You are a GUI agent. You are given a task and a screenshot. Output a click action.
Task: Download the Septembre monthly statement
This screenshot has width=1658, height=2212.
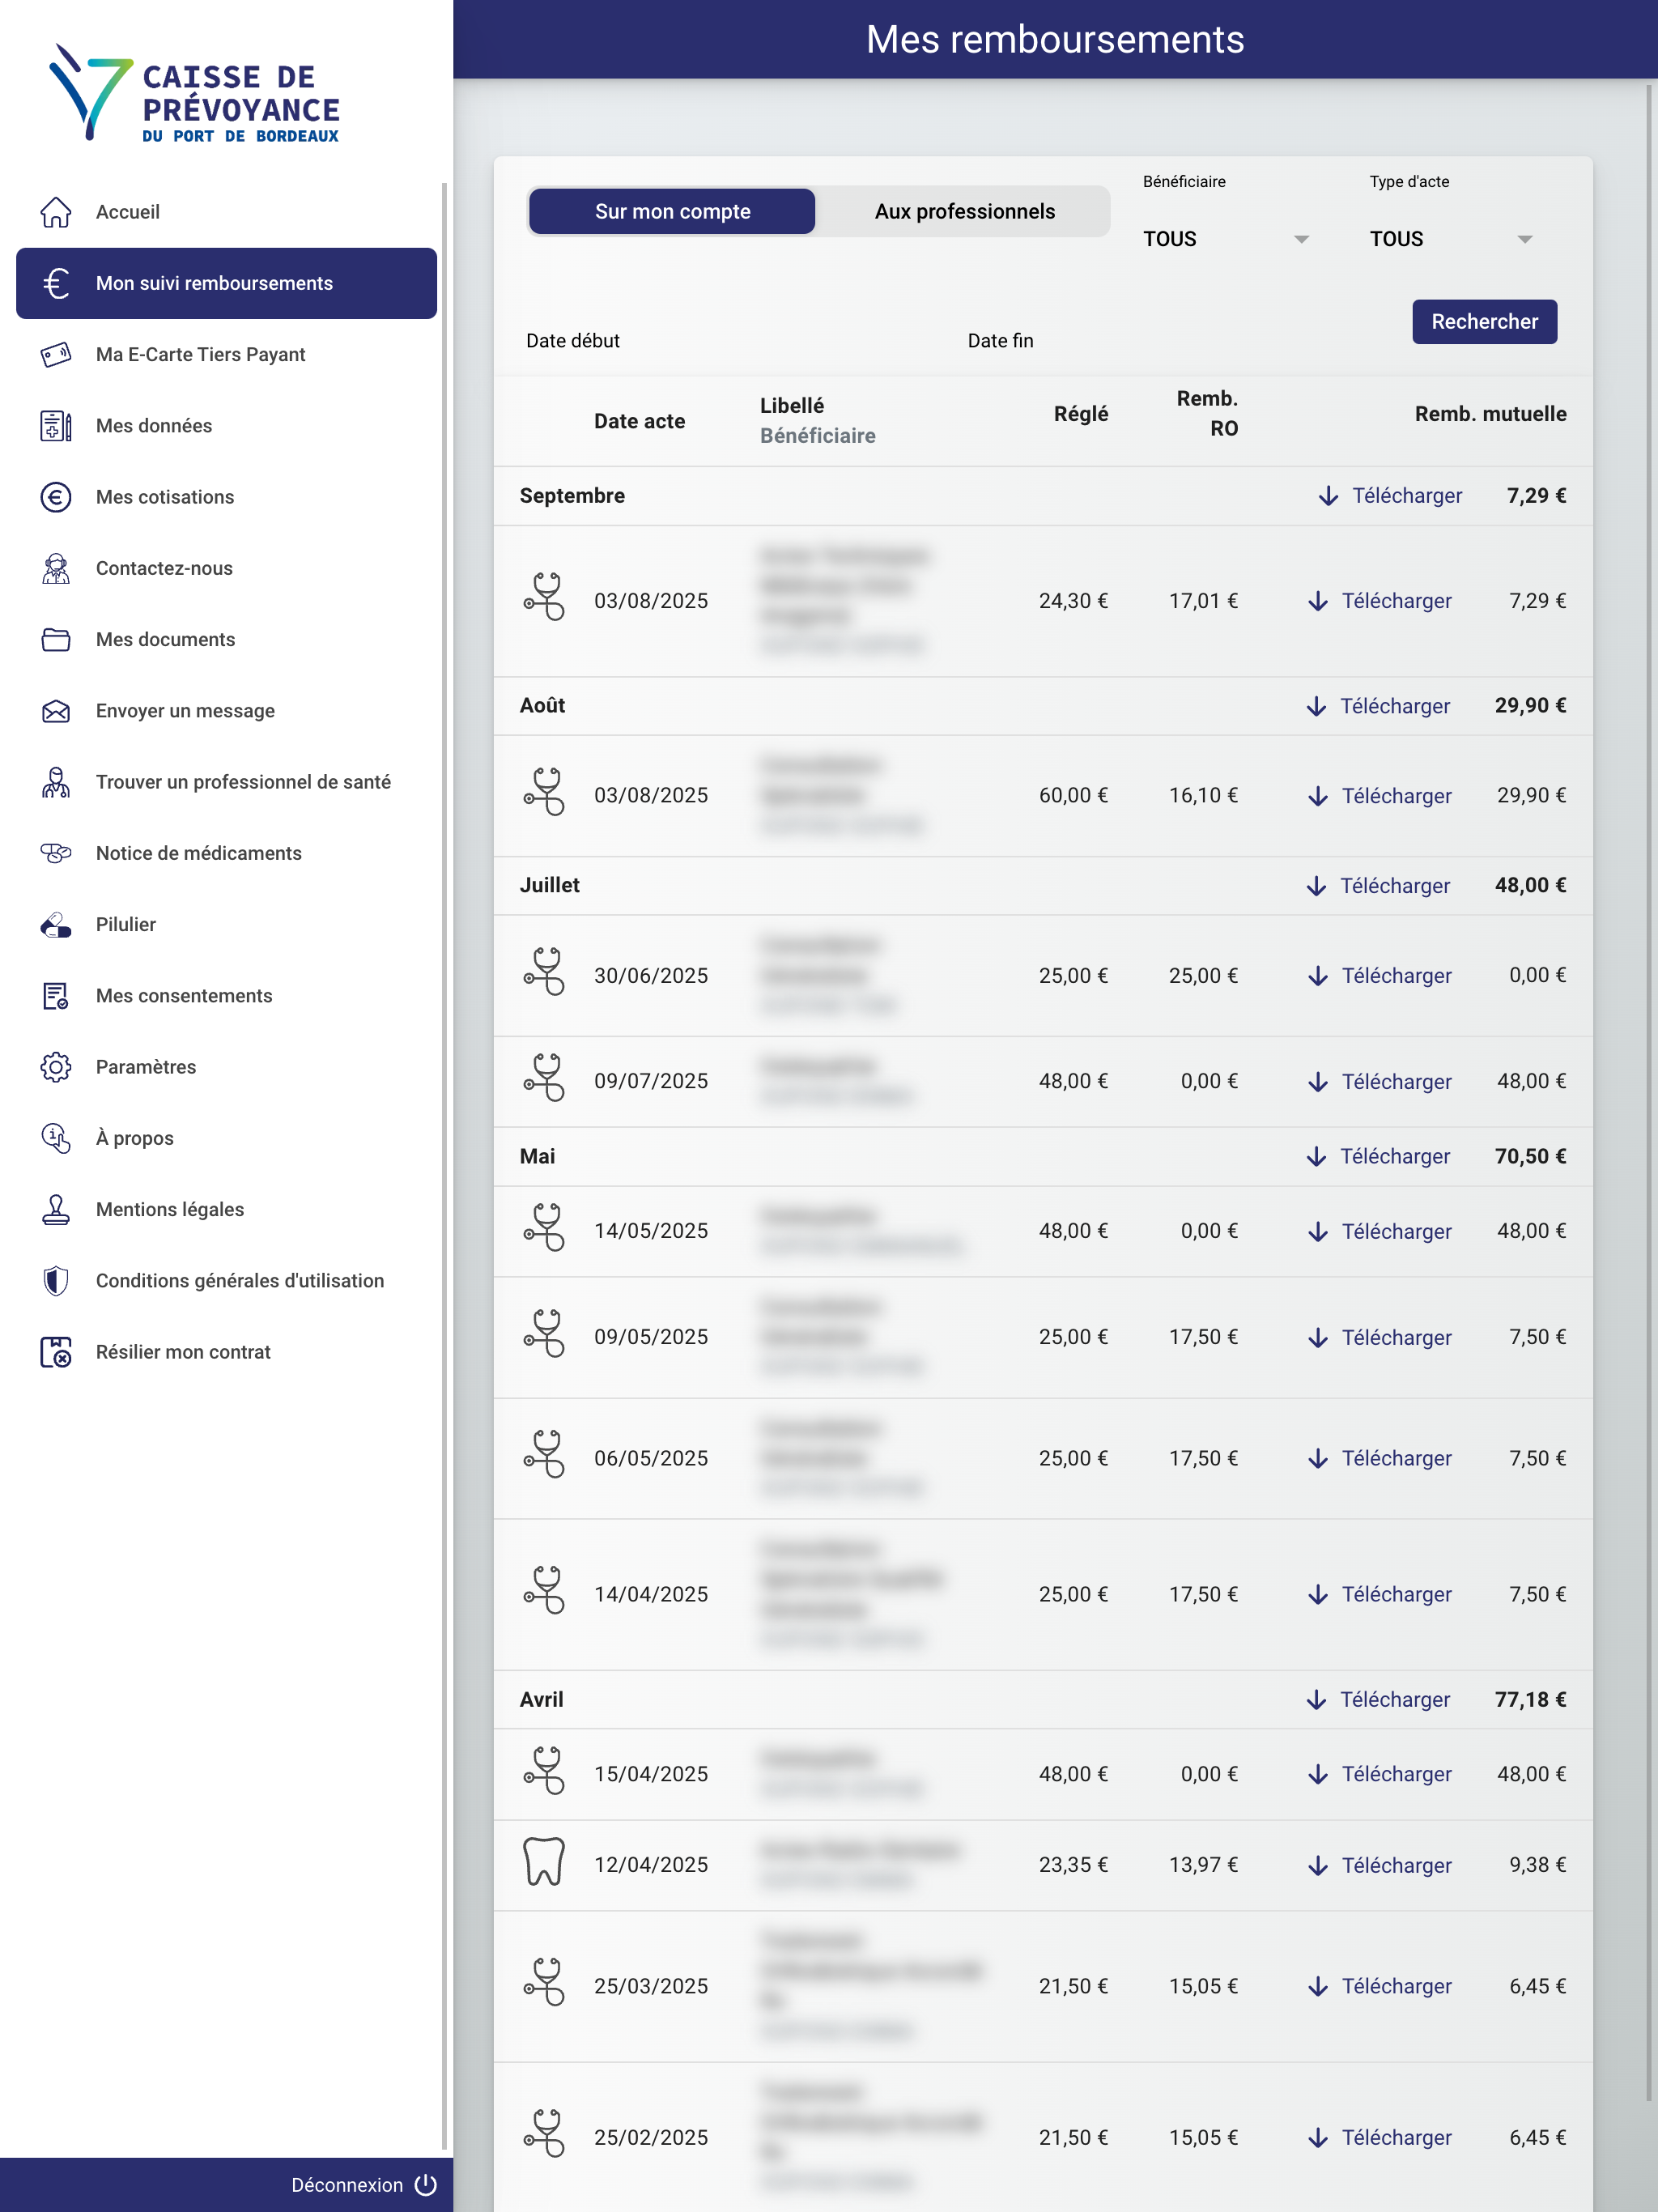tap(1390, 496)
